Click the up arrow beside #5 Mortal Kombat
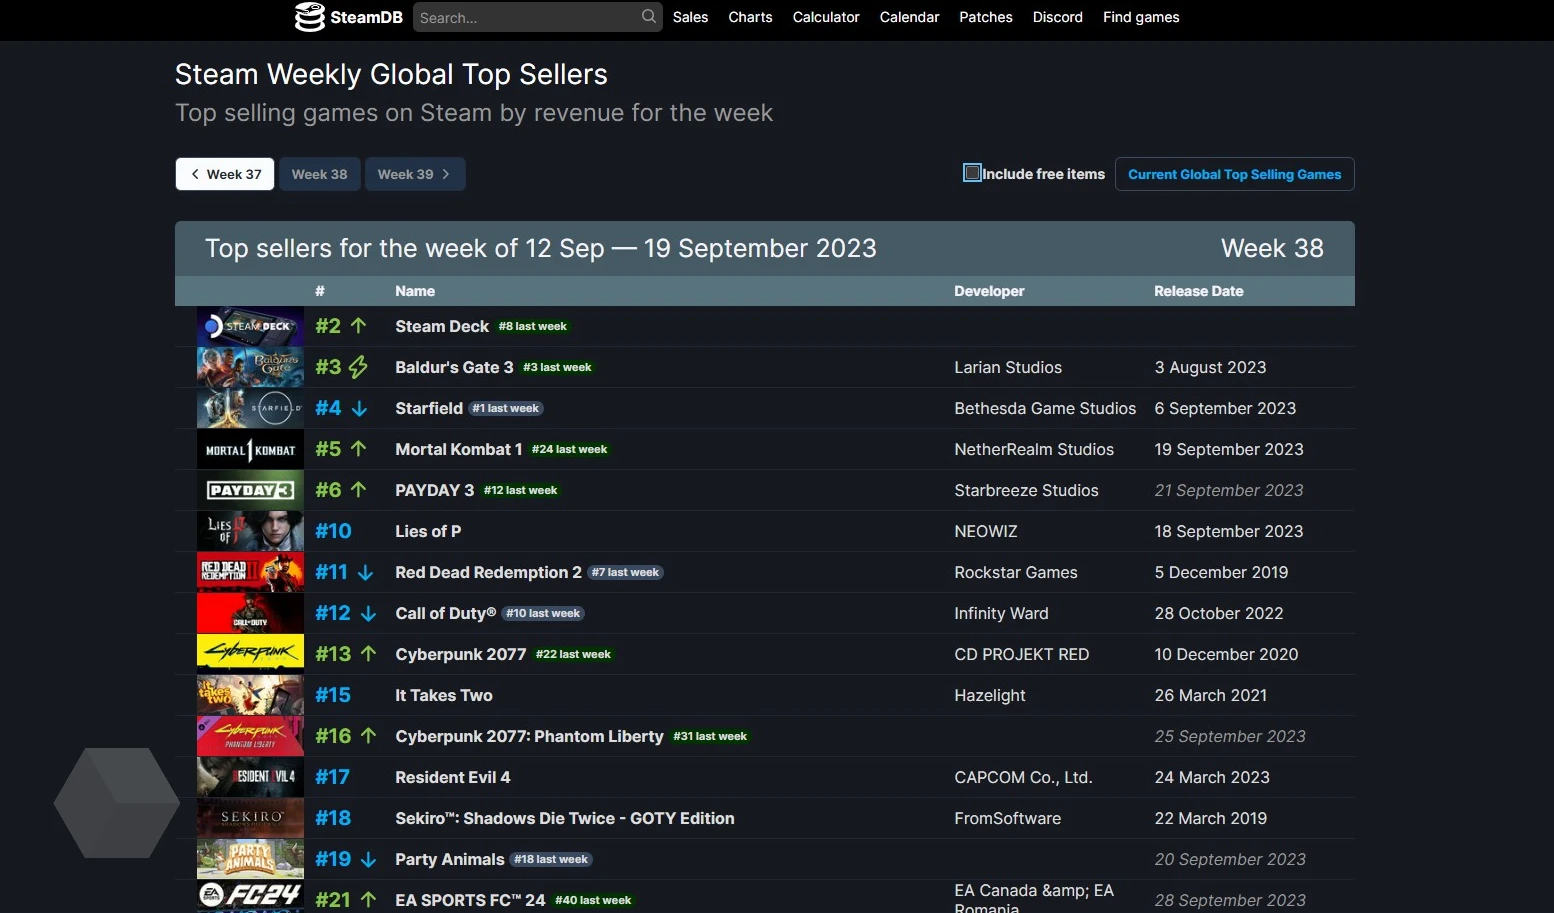 click(358, 449)
